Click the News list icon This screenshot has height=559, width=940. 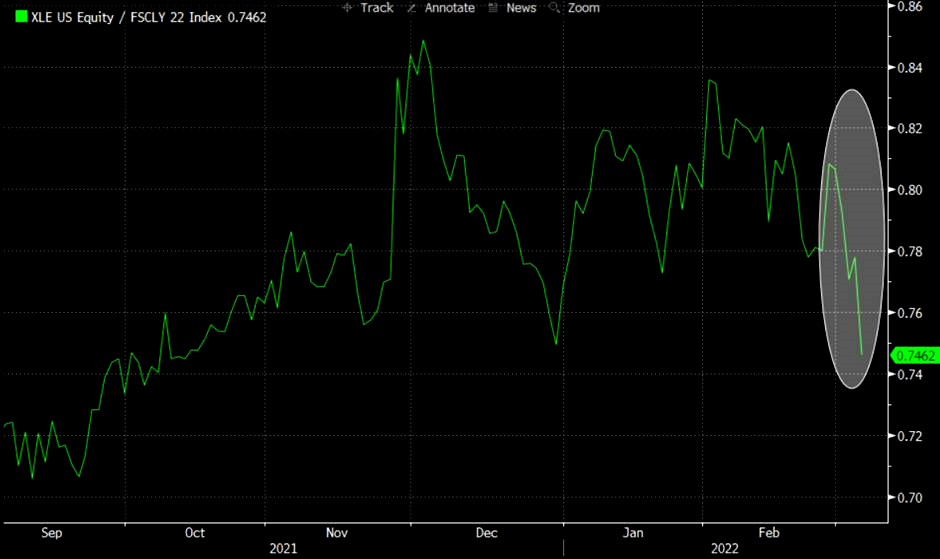click(493, 8)
